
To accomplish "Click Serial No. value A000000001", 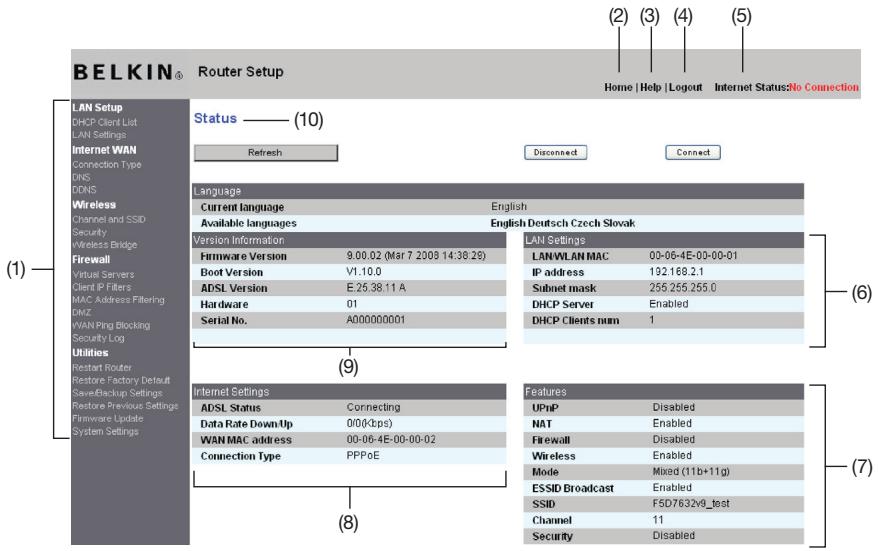I will tap(376, 320).
